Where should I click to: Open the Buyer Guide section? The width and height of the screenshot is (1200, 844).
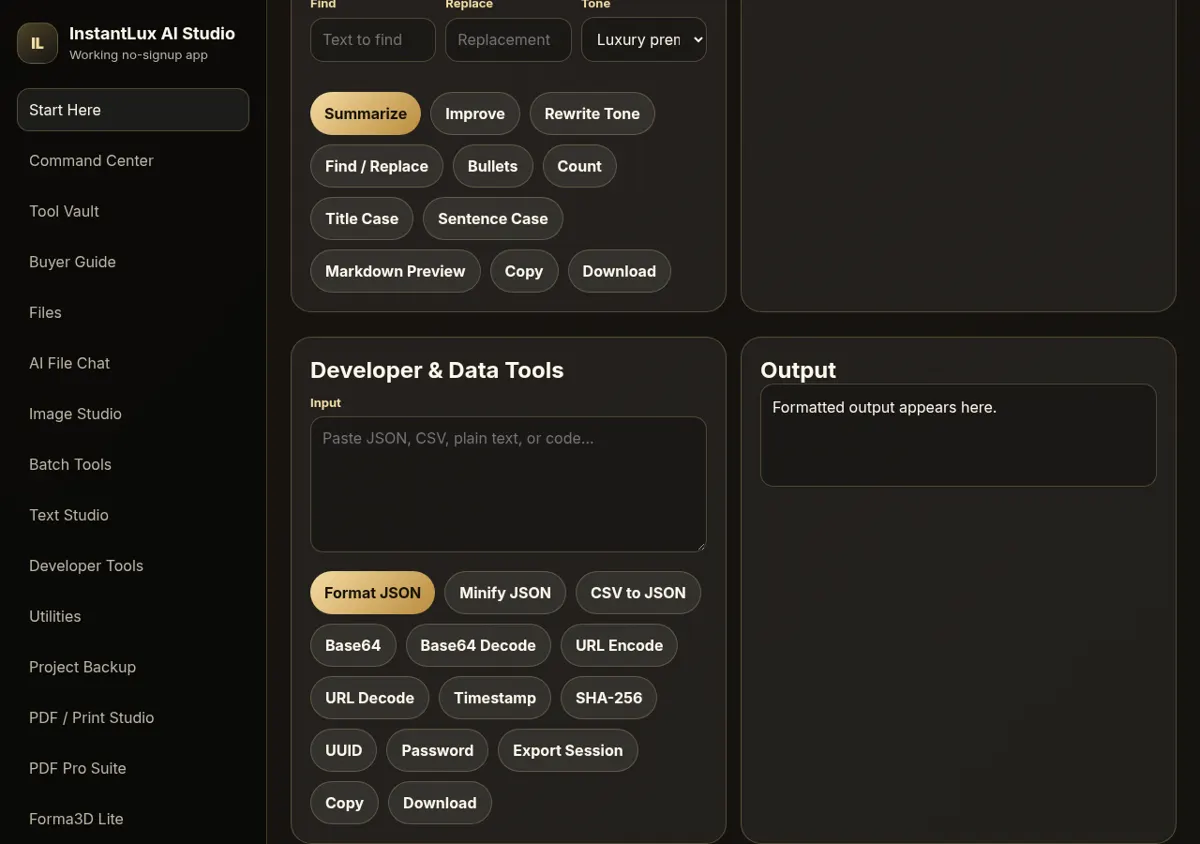point(133,262)
